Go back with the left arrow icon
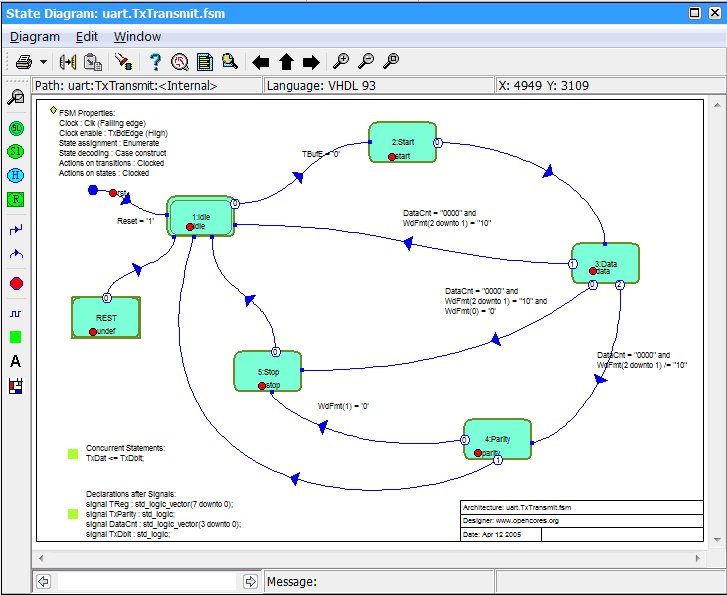This screenshot has width=727, height=595. pyautogui.click(x=261, y=62)
